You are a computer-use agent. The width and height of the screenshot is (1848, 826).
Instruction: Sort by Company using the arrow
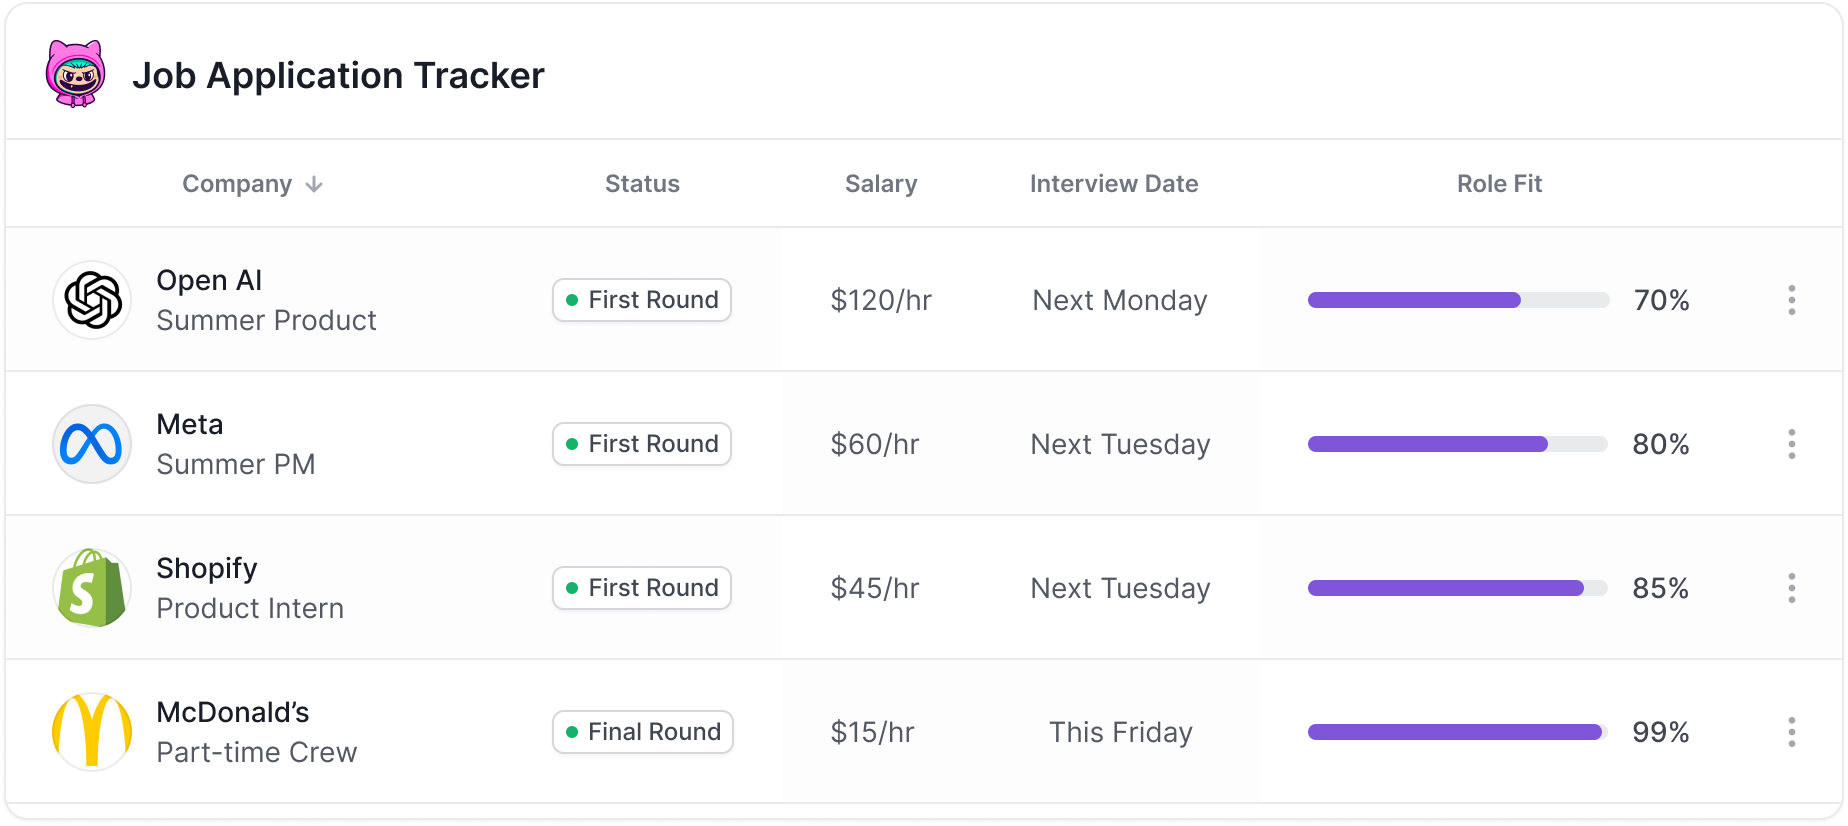pyautogui.click(x=314, y=185)
